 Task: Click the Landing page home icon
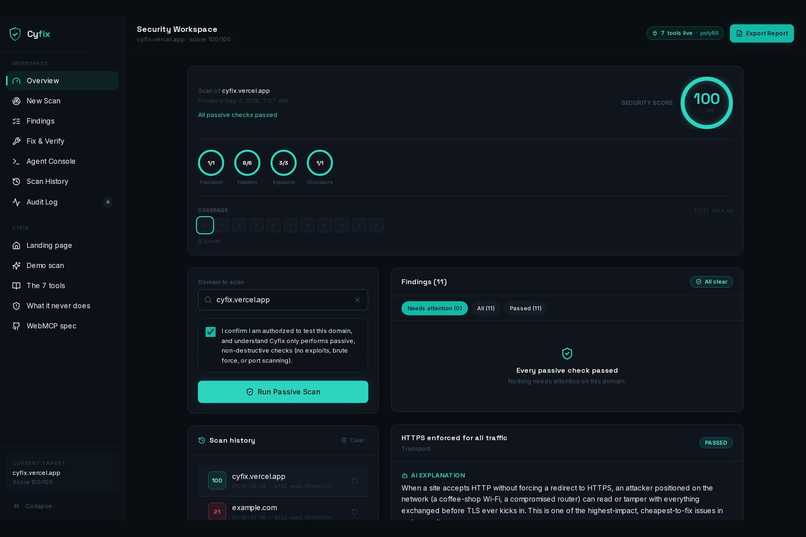tap(16, 245)
